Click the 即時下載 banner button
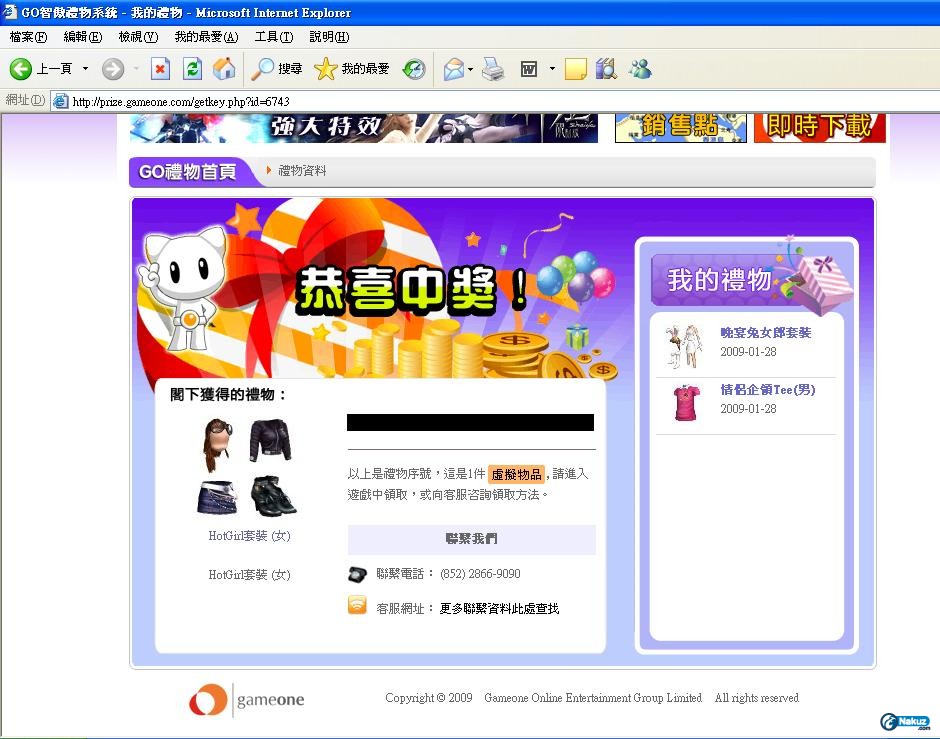The image size is (940, 739). [x=820, y=128]
